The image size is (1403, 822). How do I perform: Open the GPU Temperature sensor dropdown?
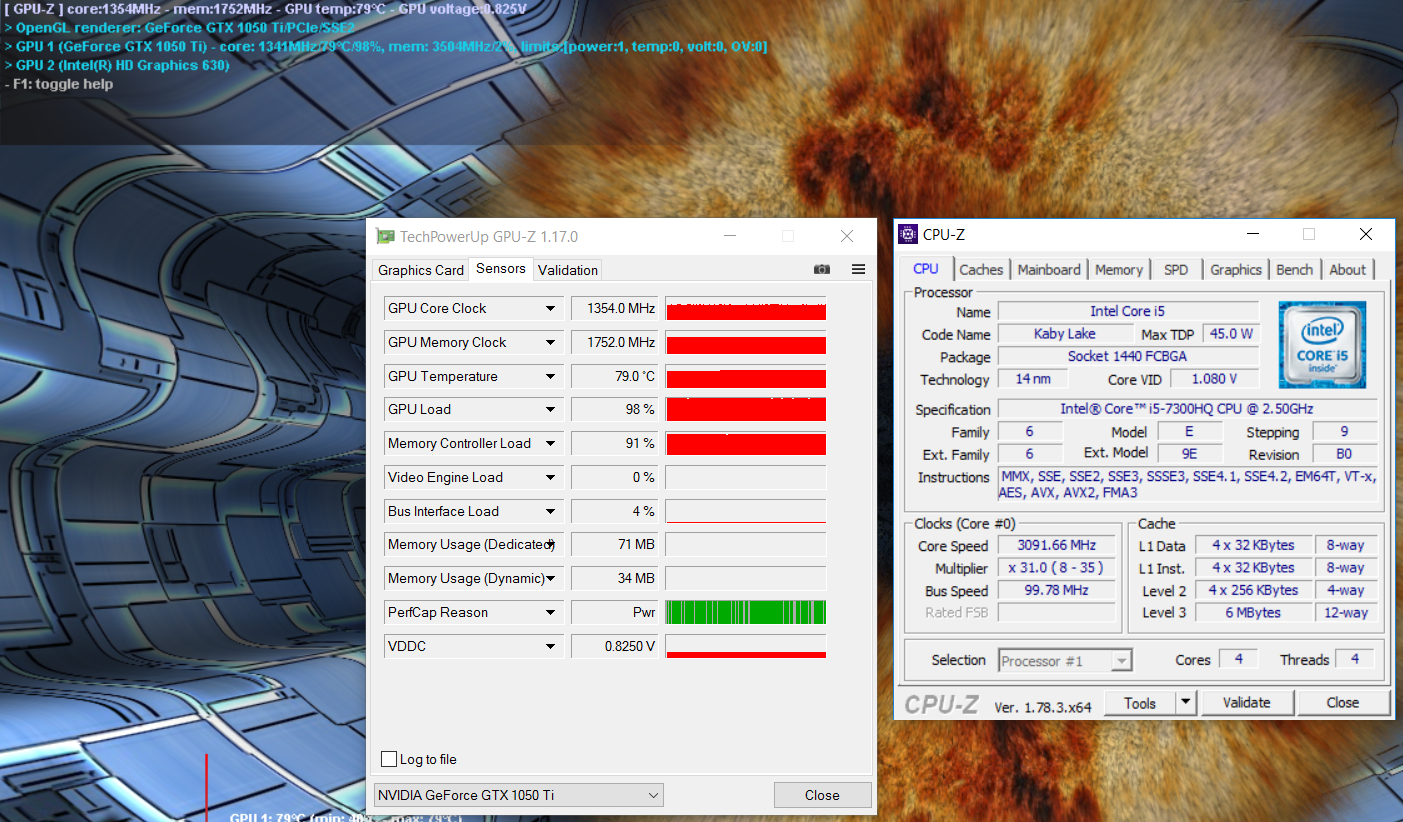coord(550,377)
